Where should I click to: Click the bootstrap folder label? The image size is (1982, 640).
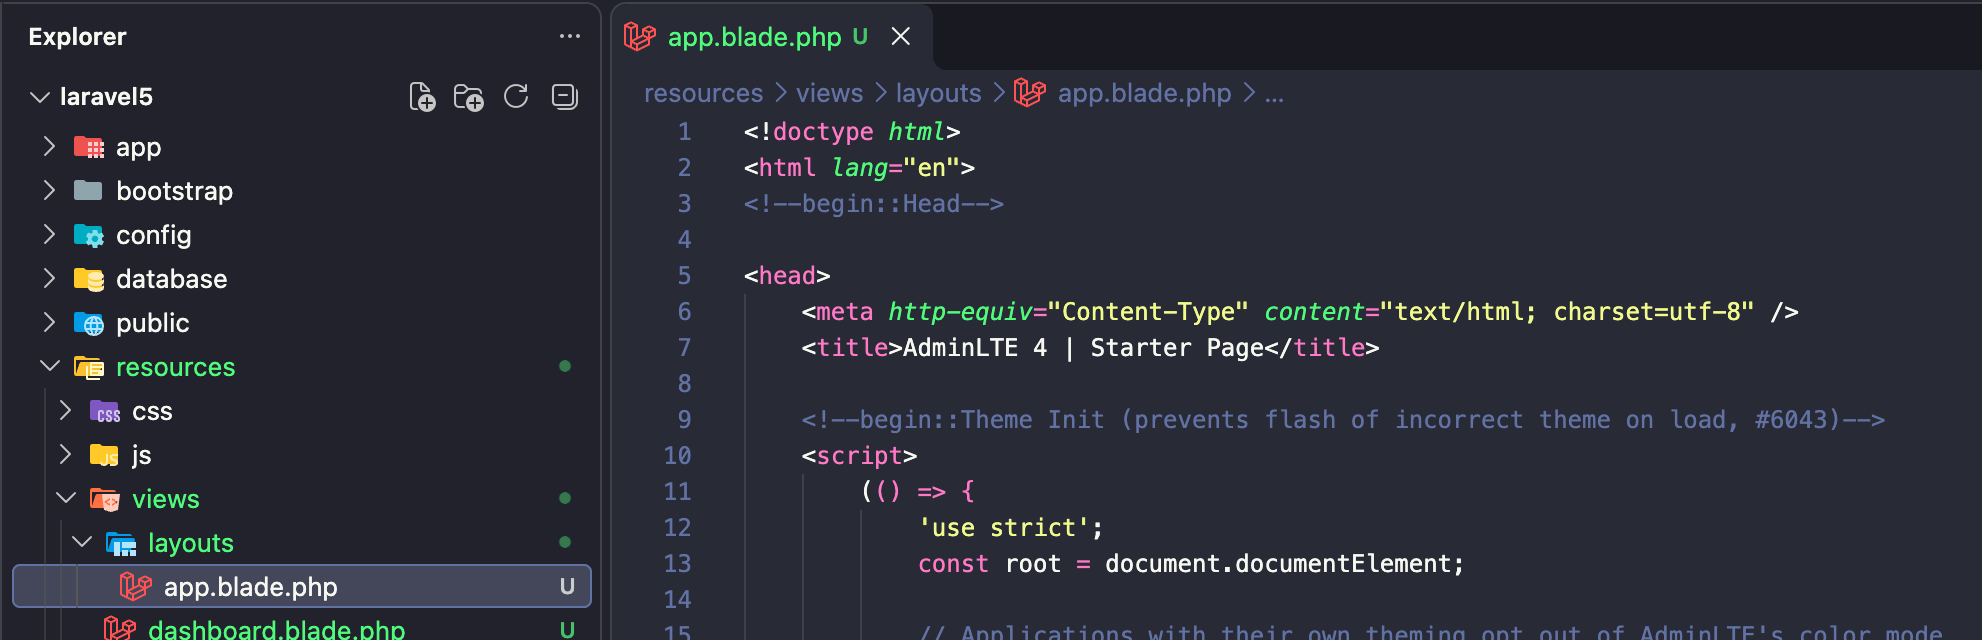(174, 191)
